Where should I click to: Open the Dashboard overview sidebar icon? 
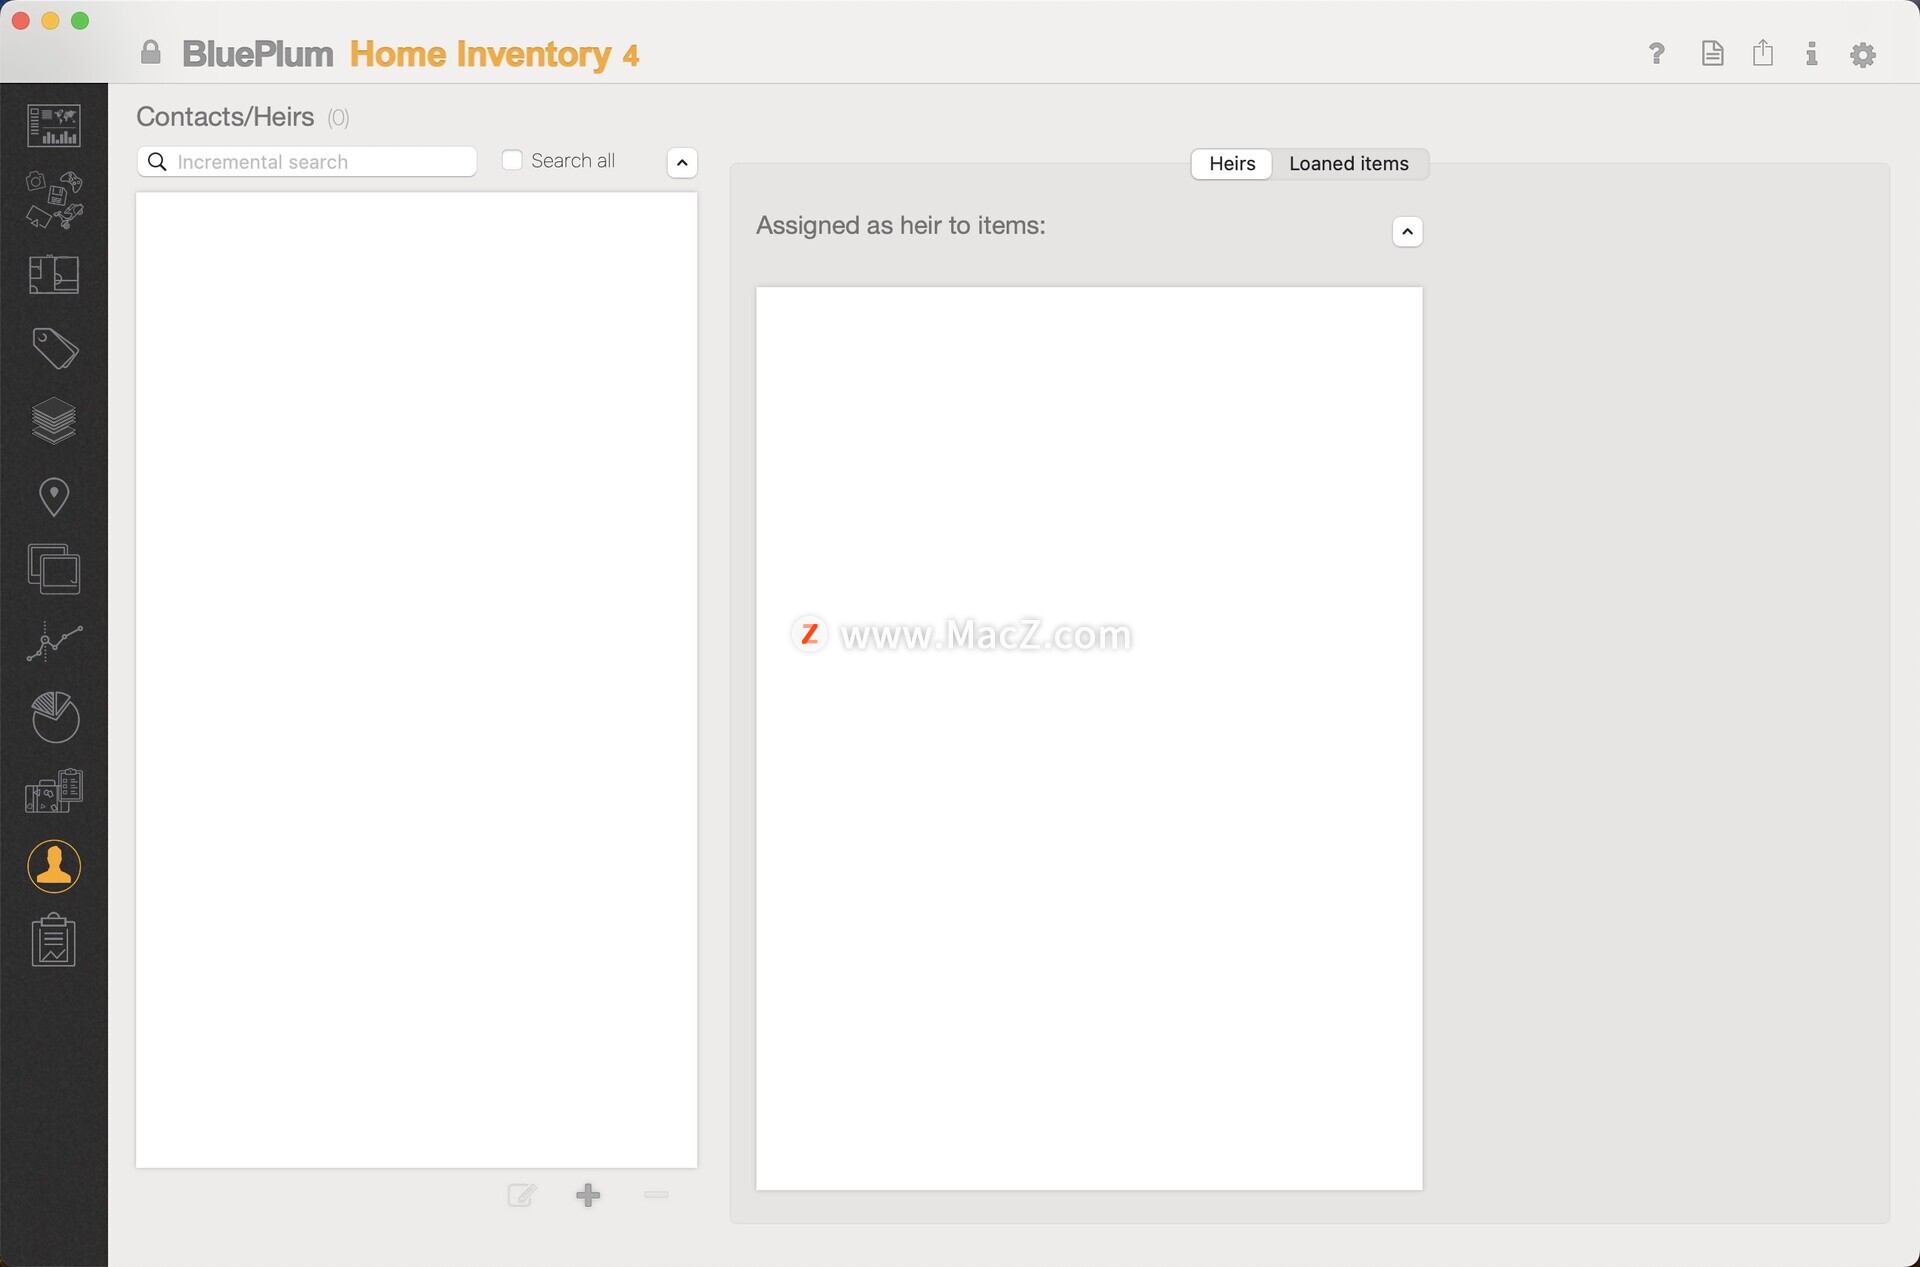click(54, 125)
